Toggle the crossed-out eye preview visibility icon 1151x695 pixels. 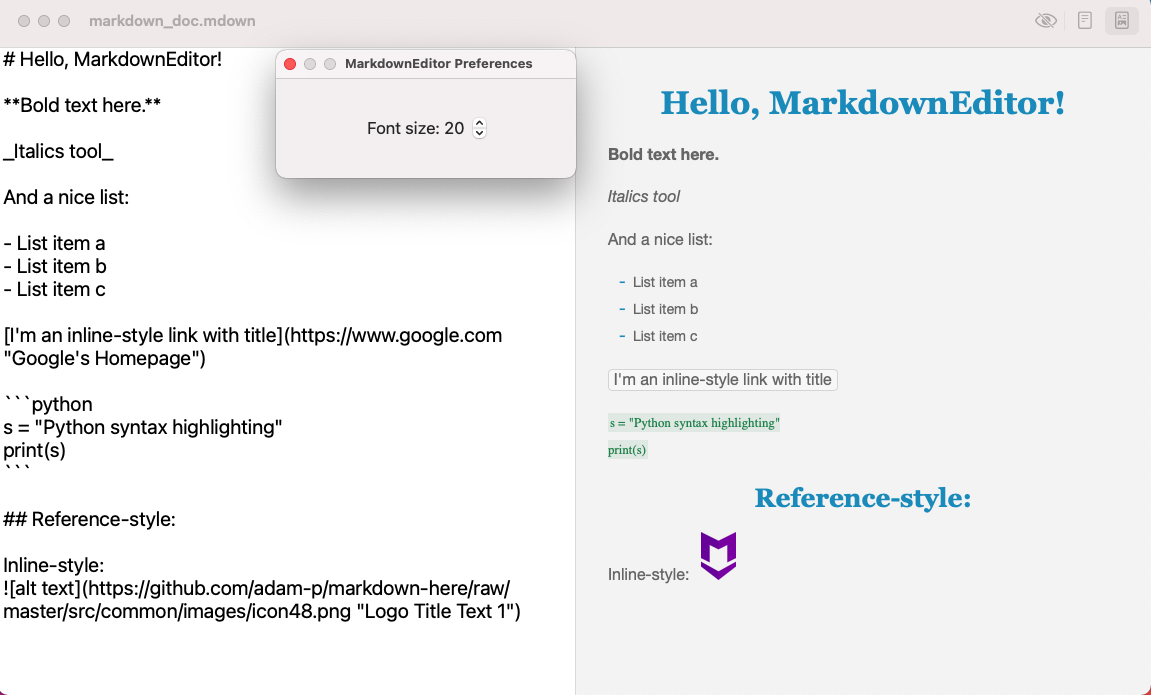click(x=1045, y=21)
